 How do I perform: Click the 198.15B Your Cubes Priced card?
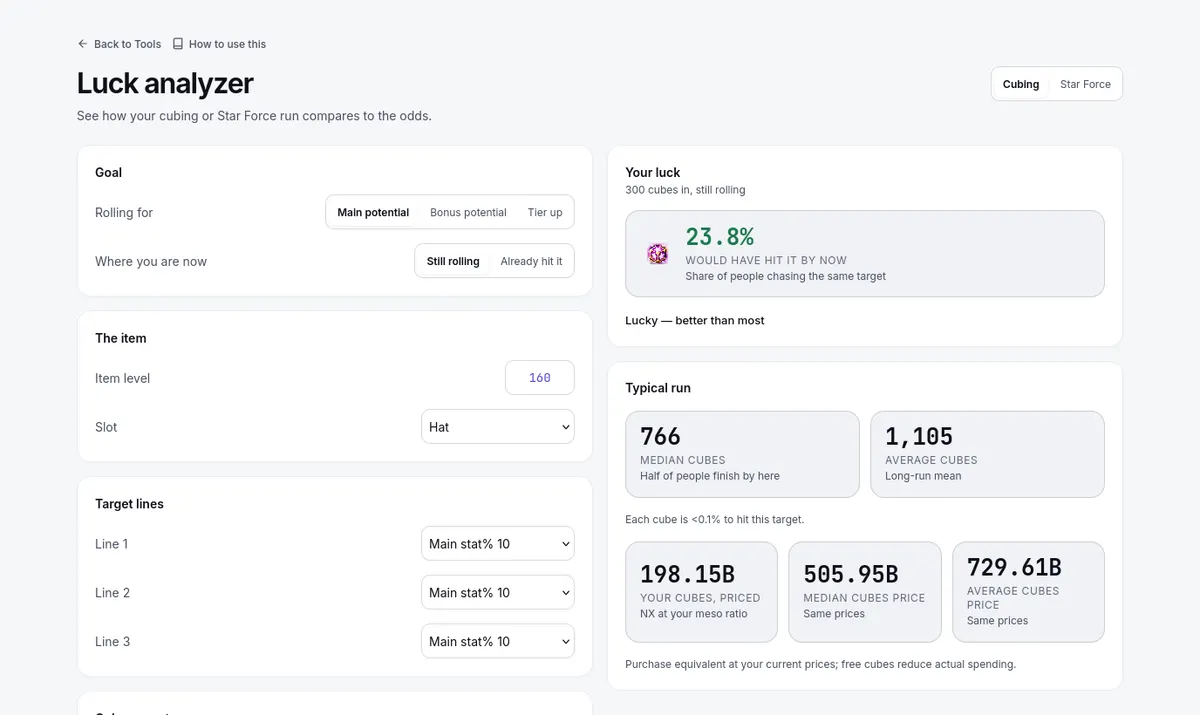[x=701, y=592]
